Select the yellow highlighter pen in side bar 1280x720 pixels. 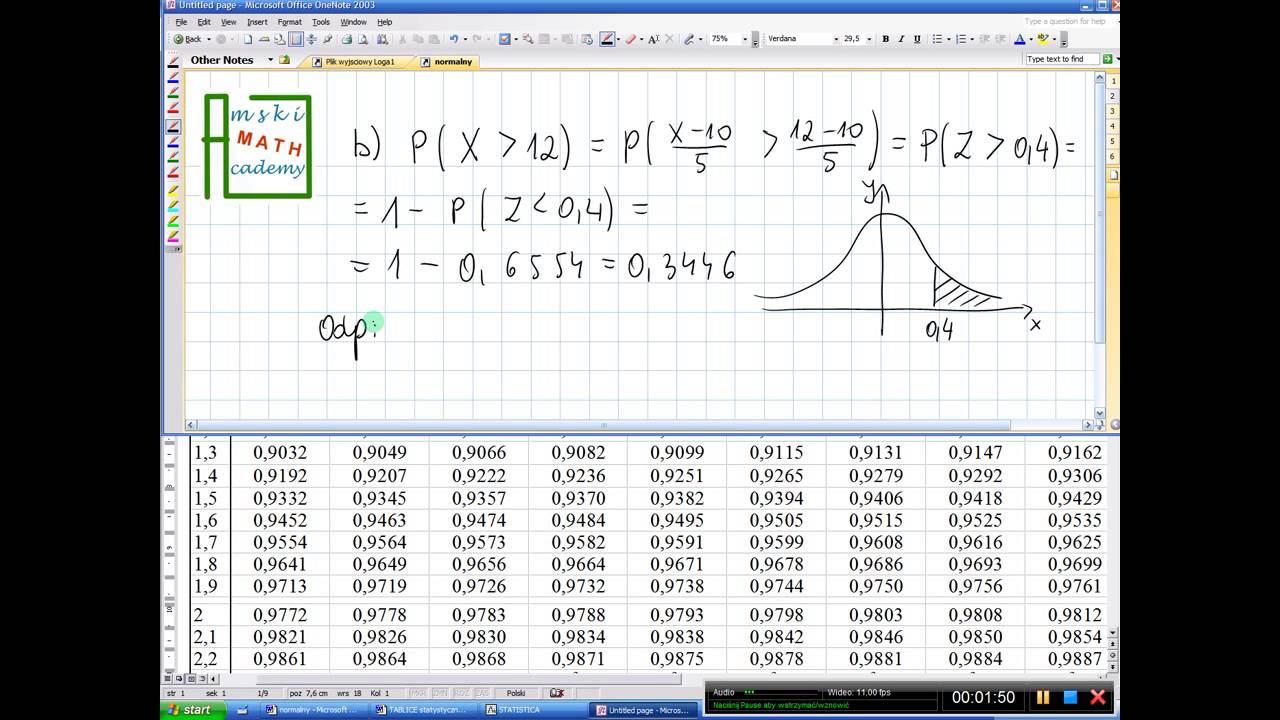pos(173,190)
